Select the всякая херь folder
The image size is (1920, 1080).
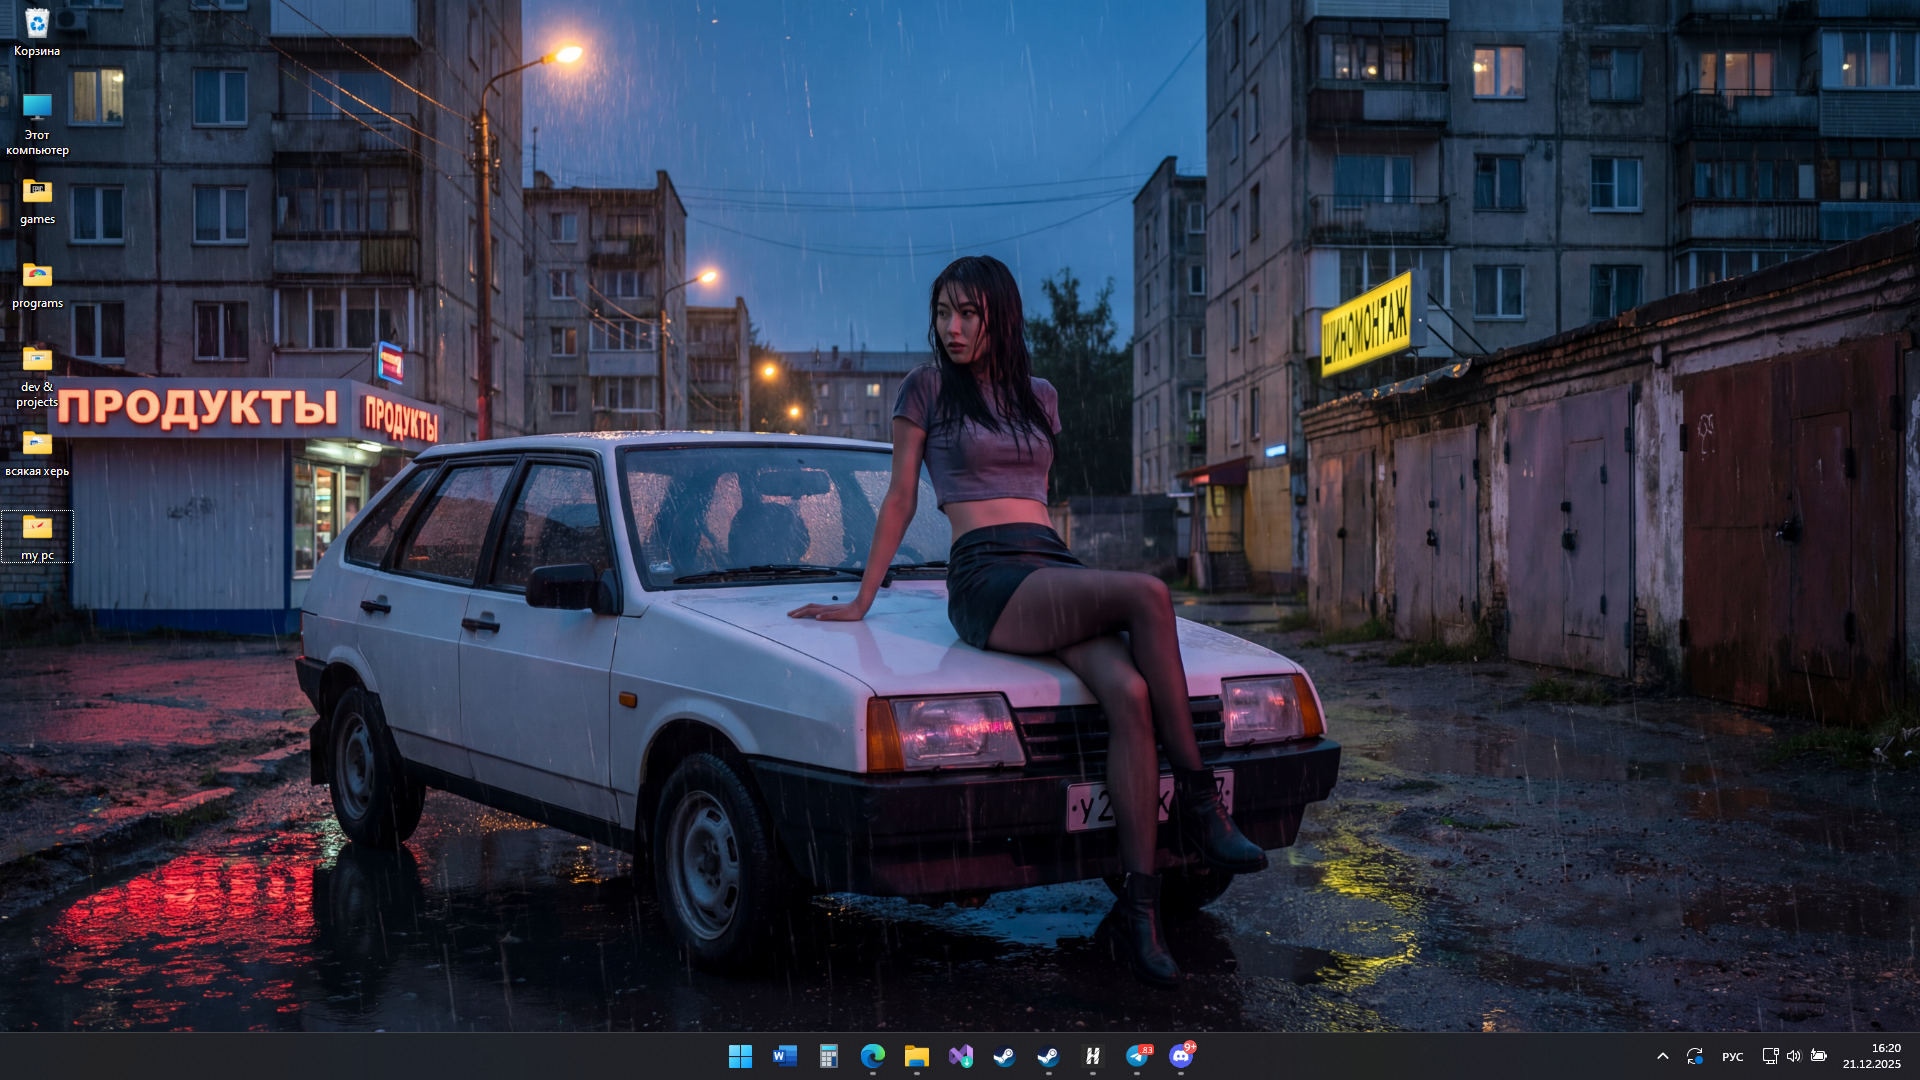tap(37, 452)
